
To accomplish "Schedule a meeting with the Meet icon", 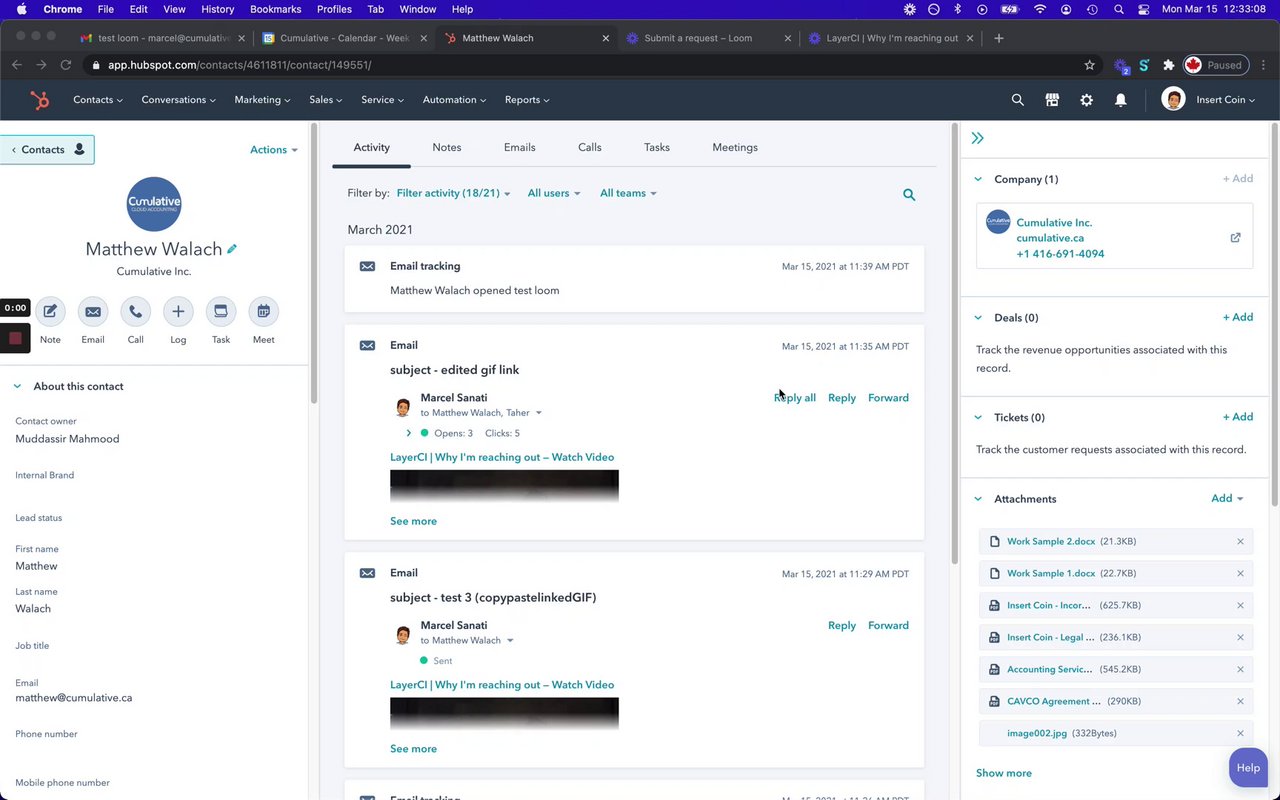I will (263, 312).
